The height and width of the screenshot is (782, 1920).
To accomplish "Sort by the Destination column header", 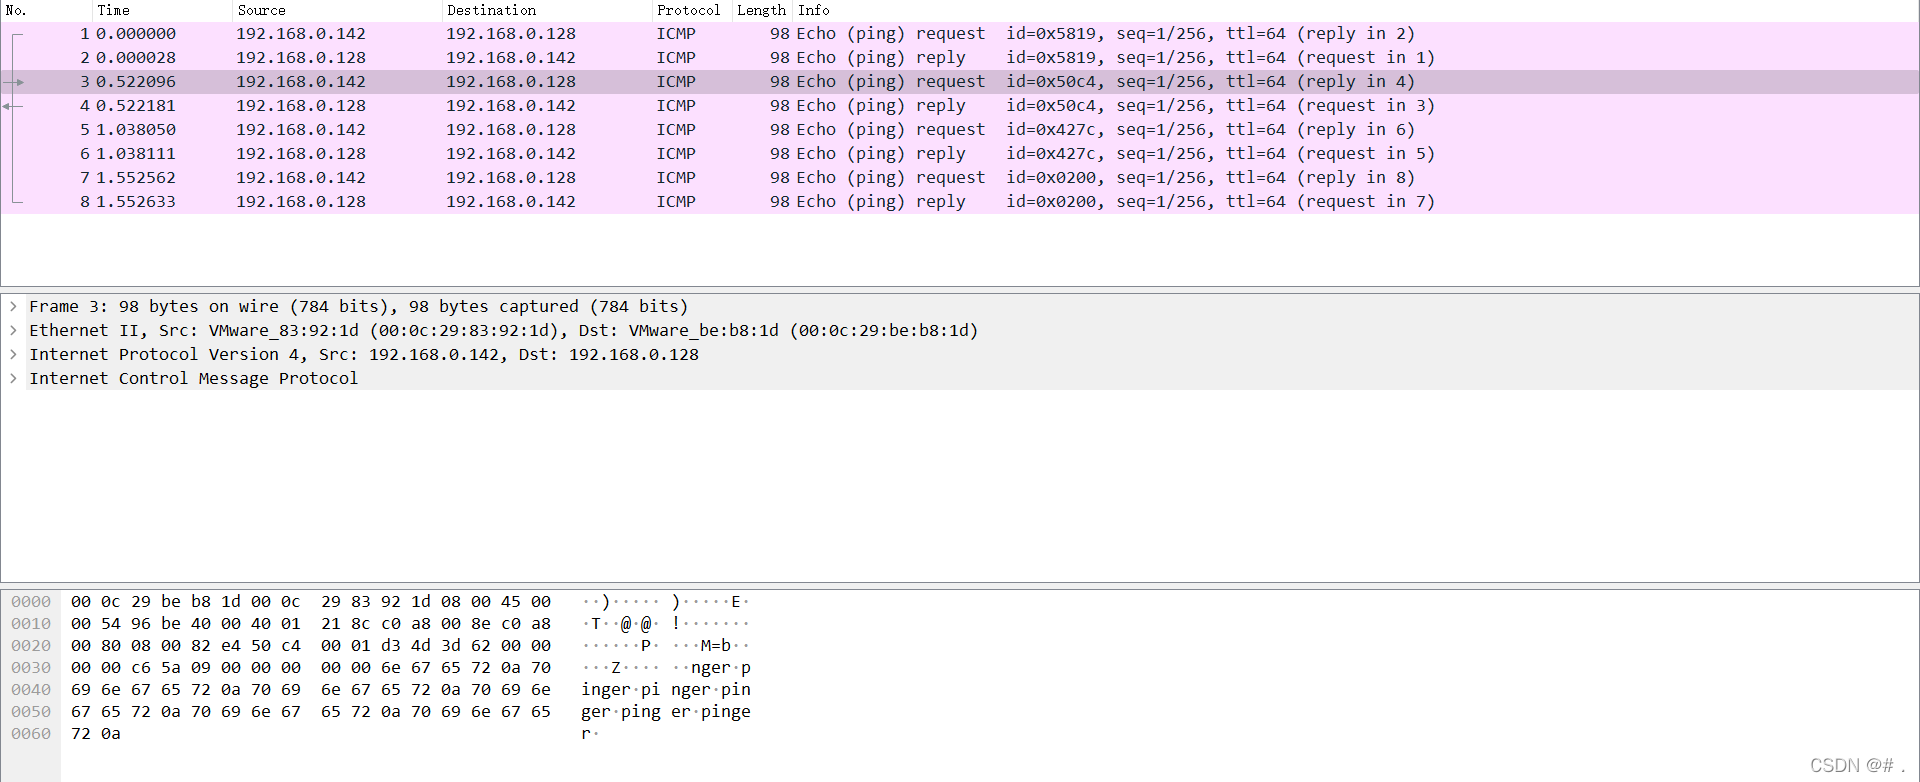I will click(x=546, y=10).
